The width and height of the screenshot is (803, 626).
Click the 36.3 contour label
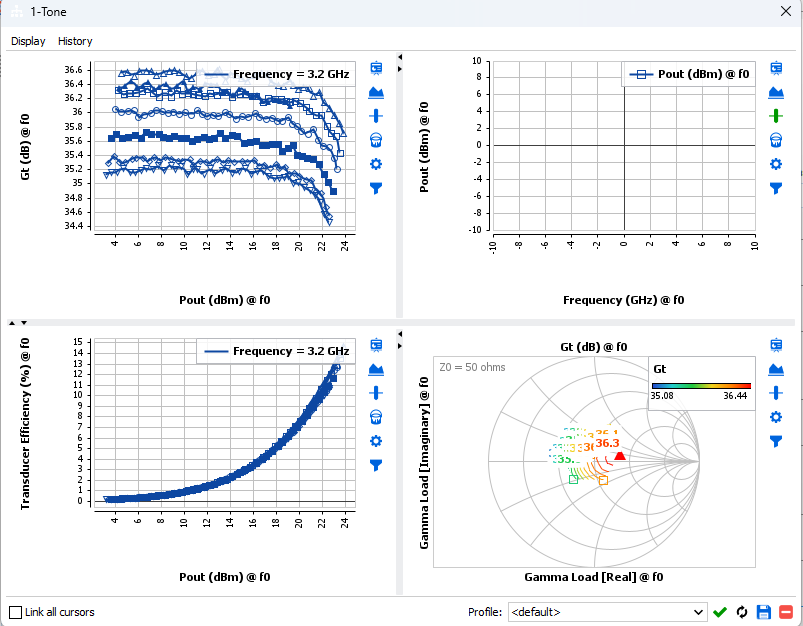click(607, 443)
